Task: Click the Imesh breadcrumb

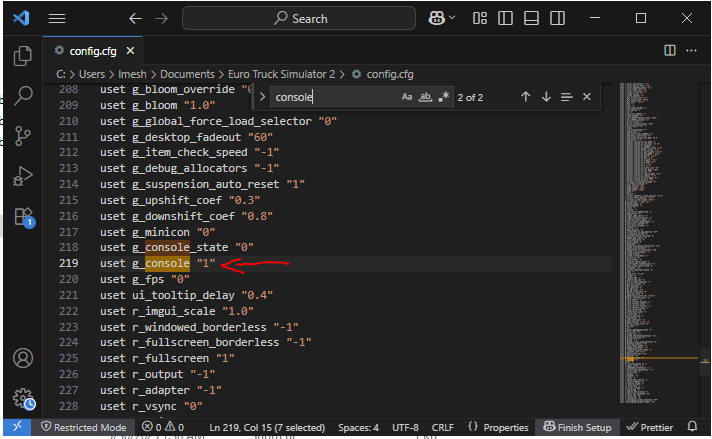Action: pyautogui.click(x=132, y=74)
